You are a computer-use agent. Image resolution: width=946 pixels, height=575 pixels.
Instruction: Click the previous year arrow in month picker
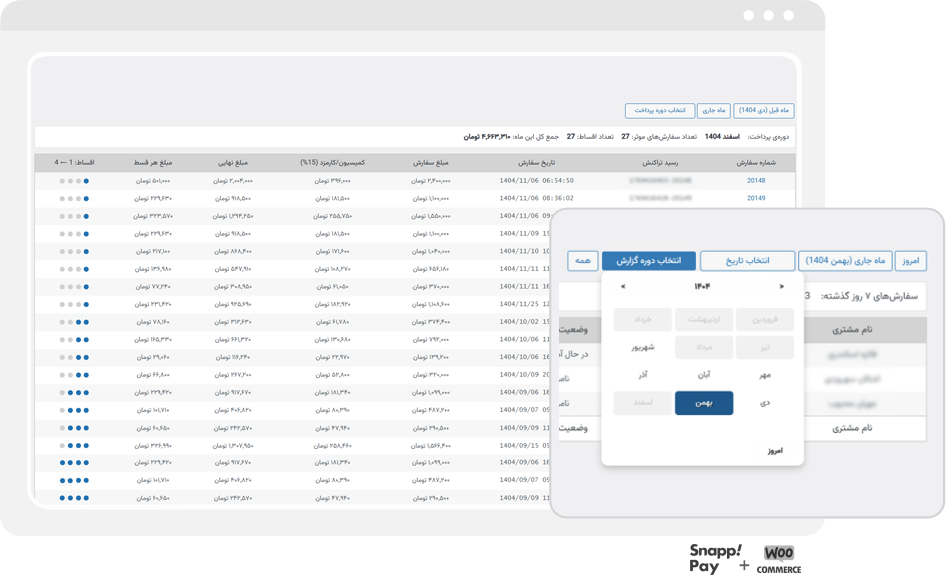[x=623, y=287]
